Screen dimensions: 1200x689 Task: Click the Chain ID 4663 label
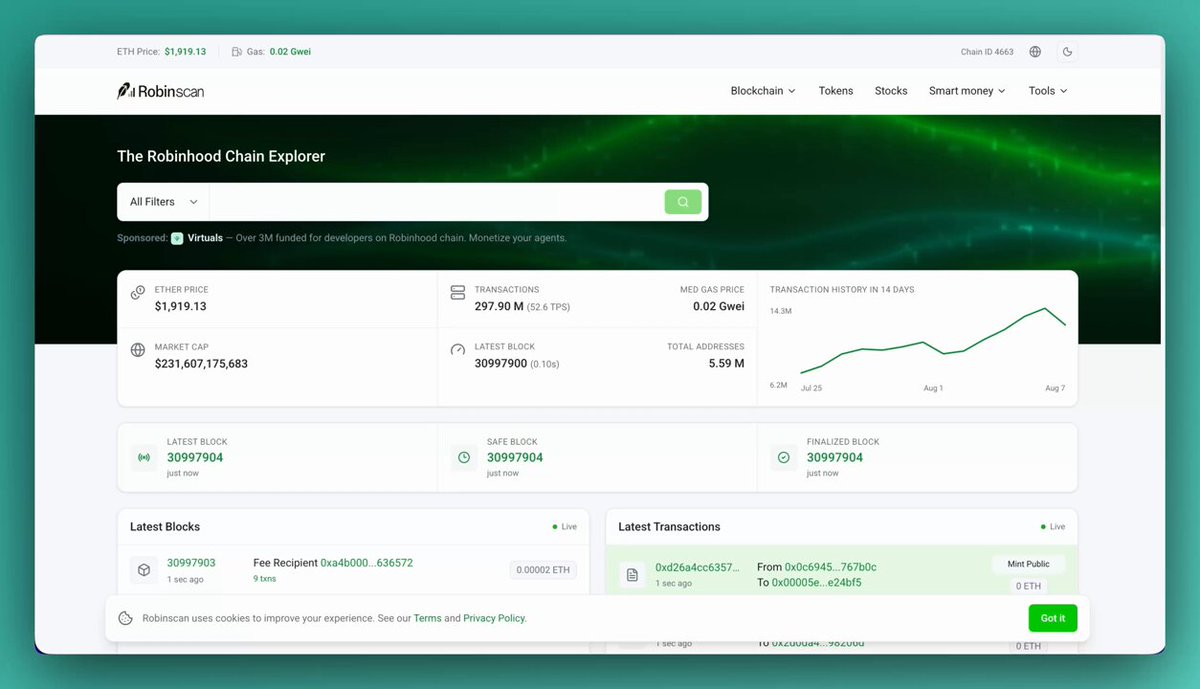987,52
